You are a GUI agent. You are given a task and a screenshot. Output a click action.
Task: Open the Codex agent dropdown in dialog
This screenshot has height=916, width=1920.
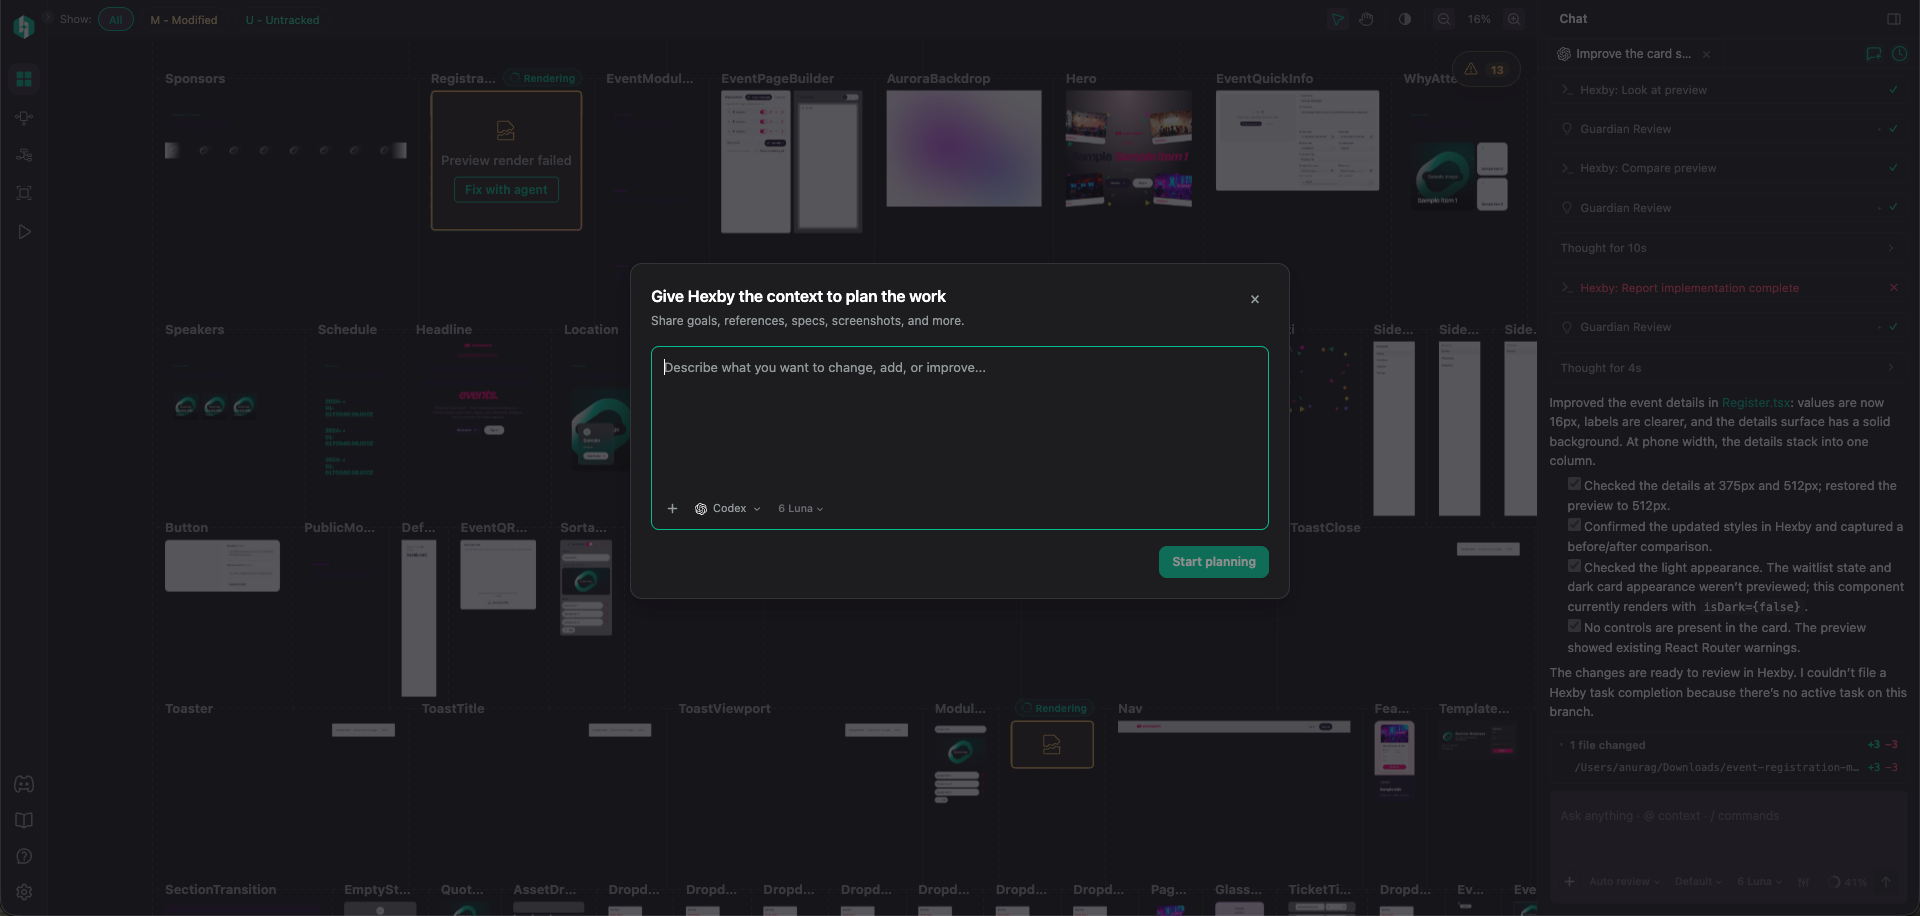tap(728, 509)
